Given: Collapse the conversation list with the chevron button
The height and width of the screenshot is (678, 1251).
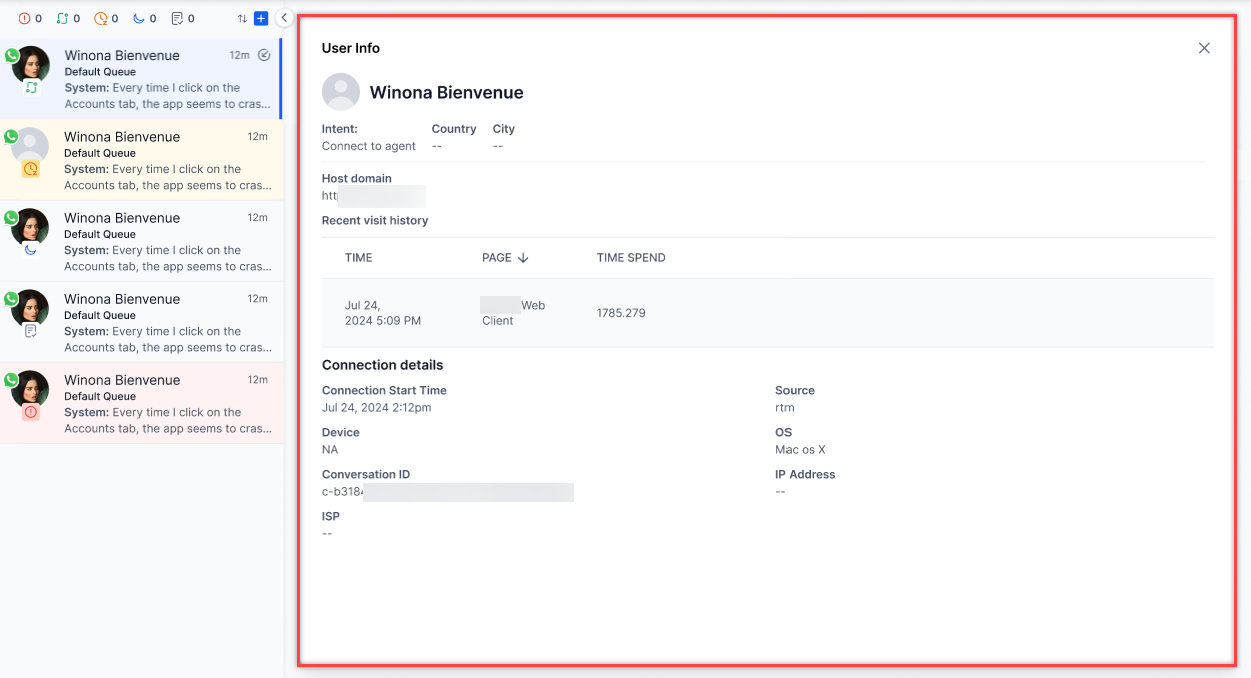Looking at the screenshot, I should point(284,18).
